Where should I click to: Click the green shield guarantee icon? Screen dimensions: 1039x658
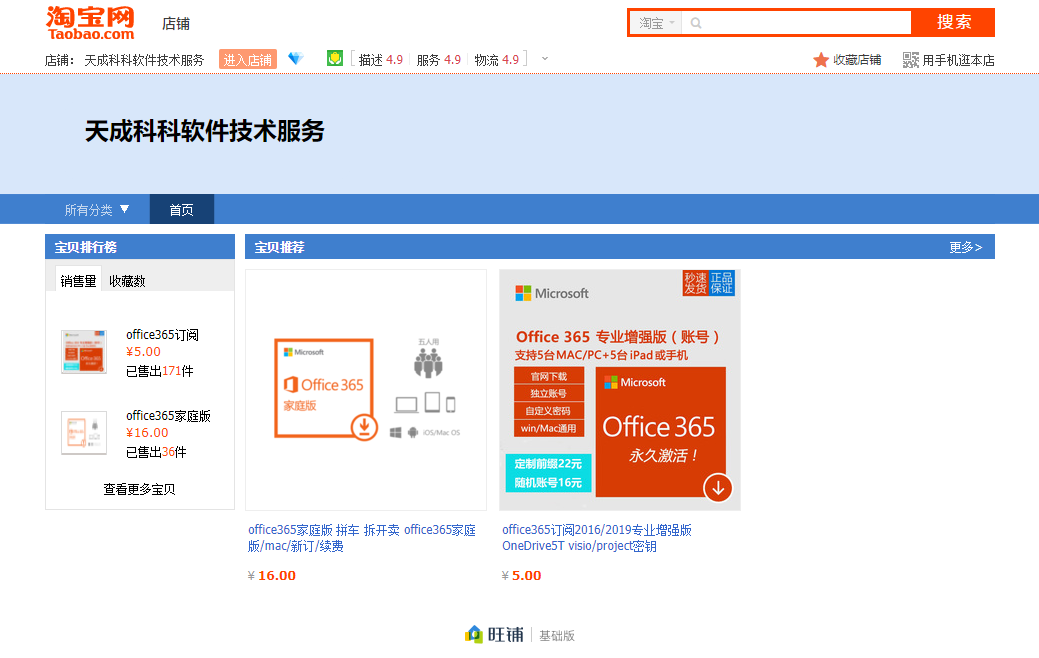[335, 58]
